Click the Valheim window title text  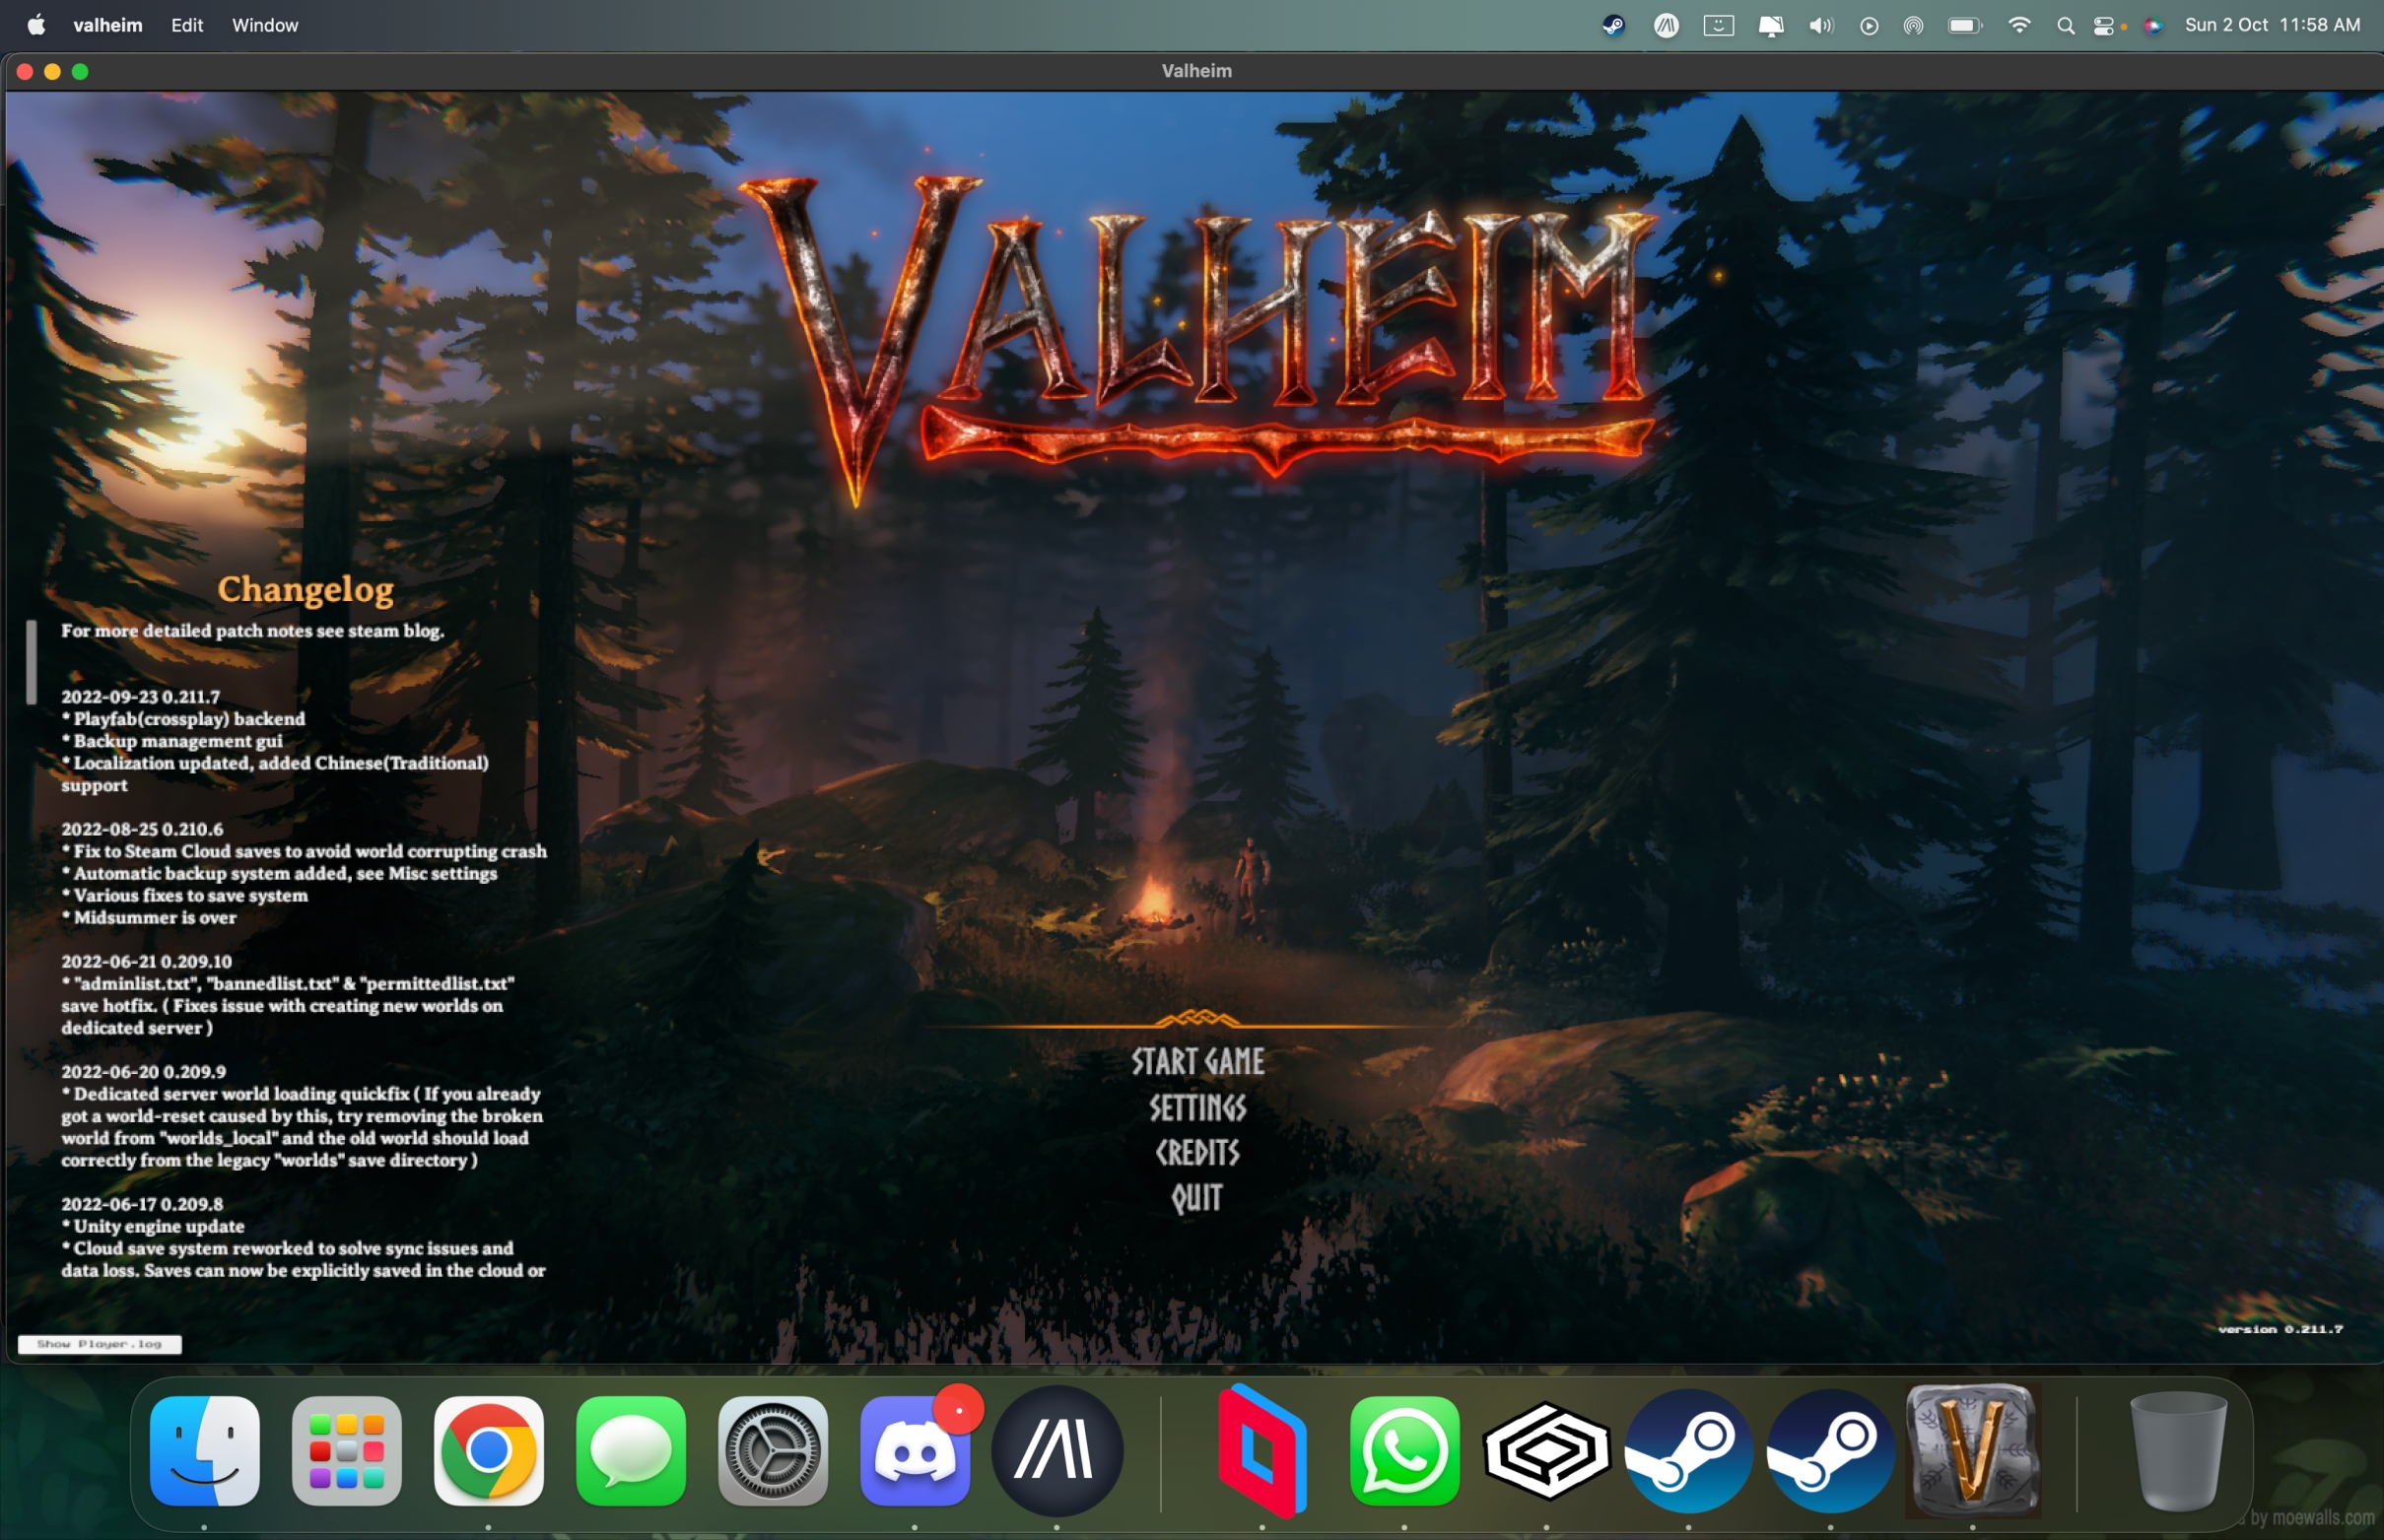[x=1196, y=71]
